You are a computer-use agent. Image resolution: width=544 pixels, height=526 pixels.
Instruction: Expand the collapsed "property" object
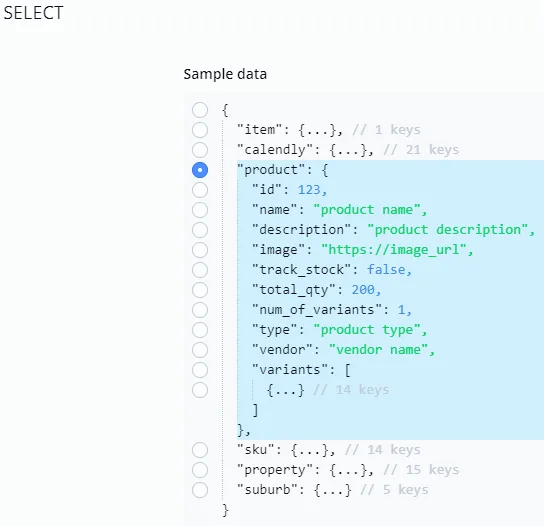[349, 470]
